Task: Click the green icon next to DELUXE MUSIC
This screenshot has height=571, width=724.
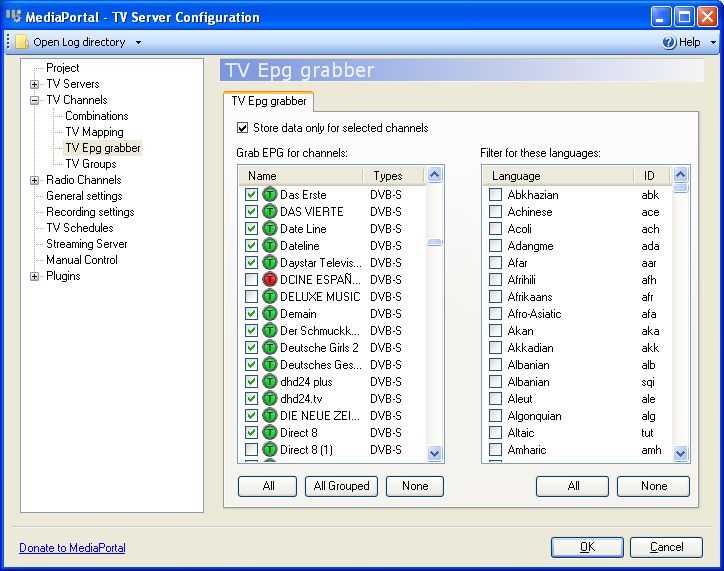Action: [269, 297]
